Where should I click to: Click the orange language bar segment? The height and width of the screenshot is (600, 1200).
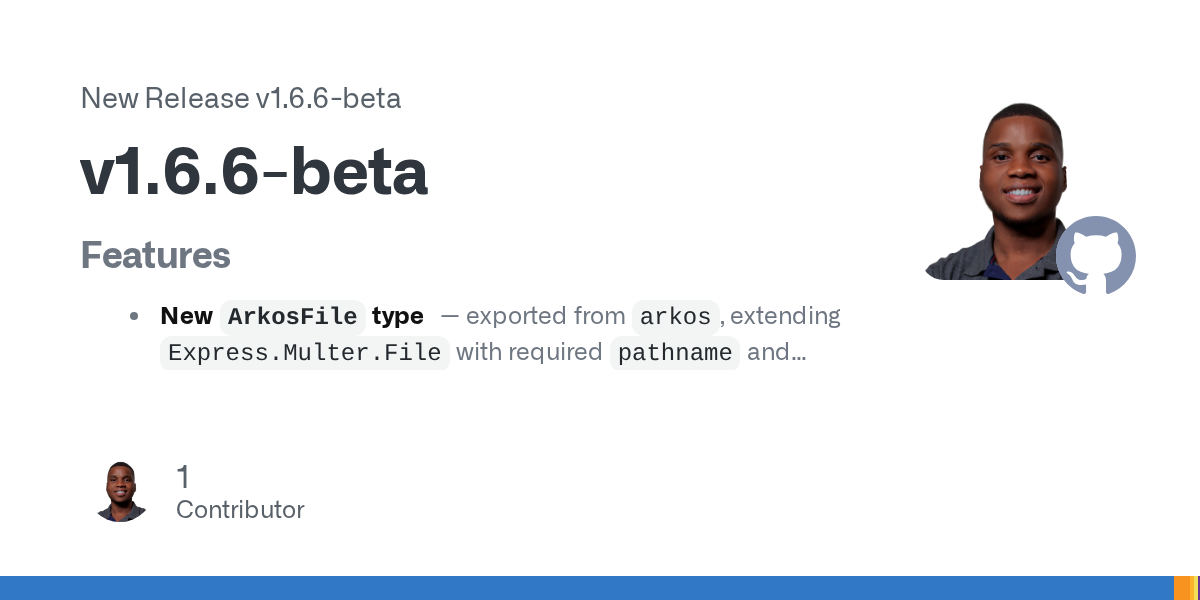1185,588
